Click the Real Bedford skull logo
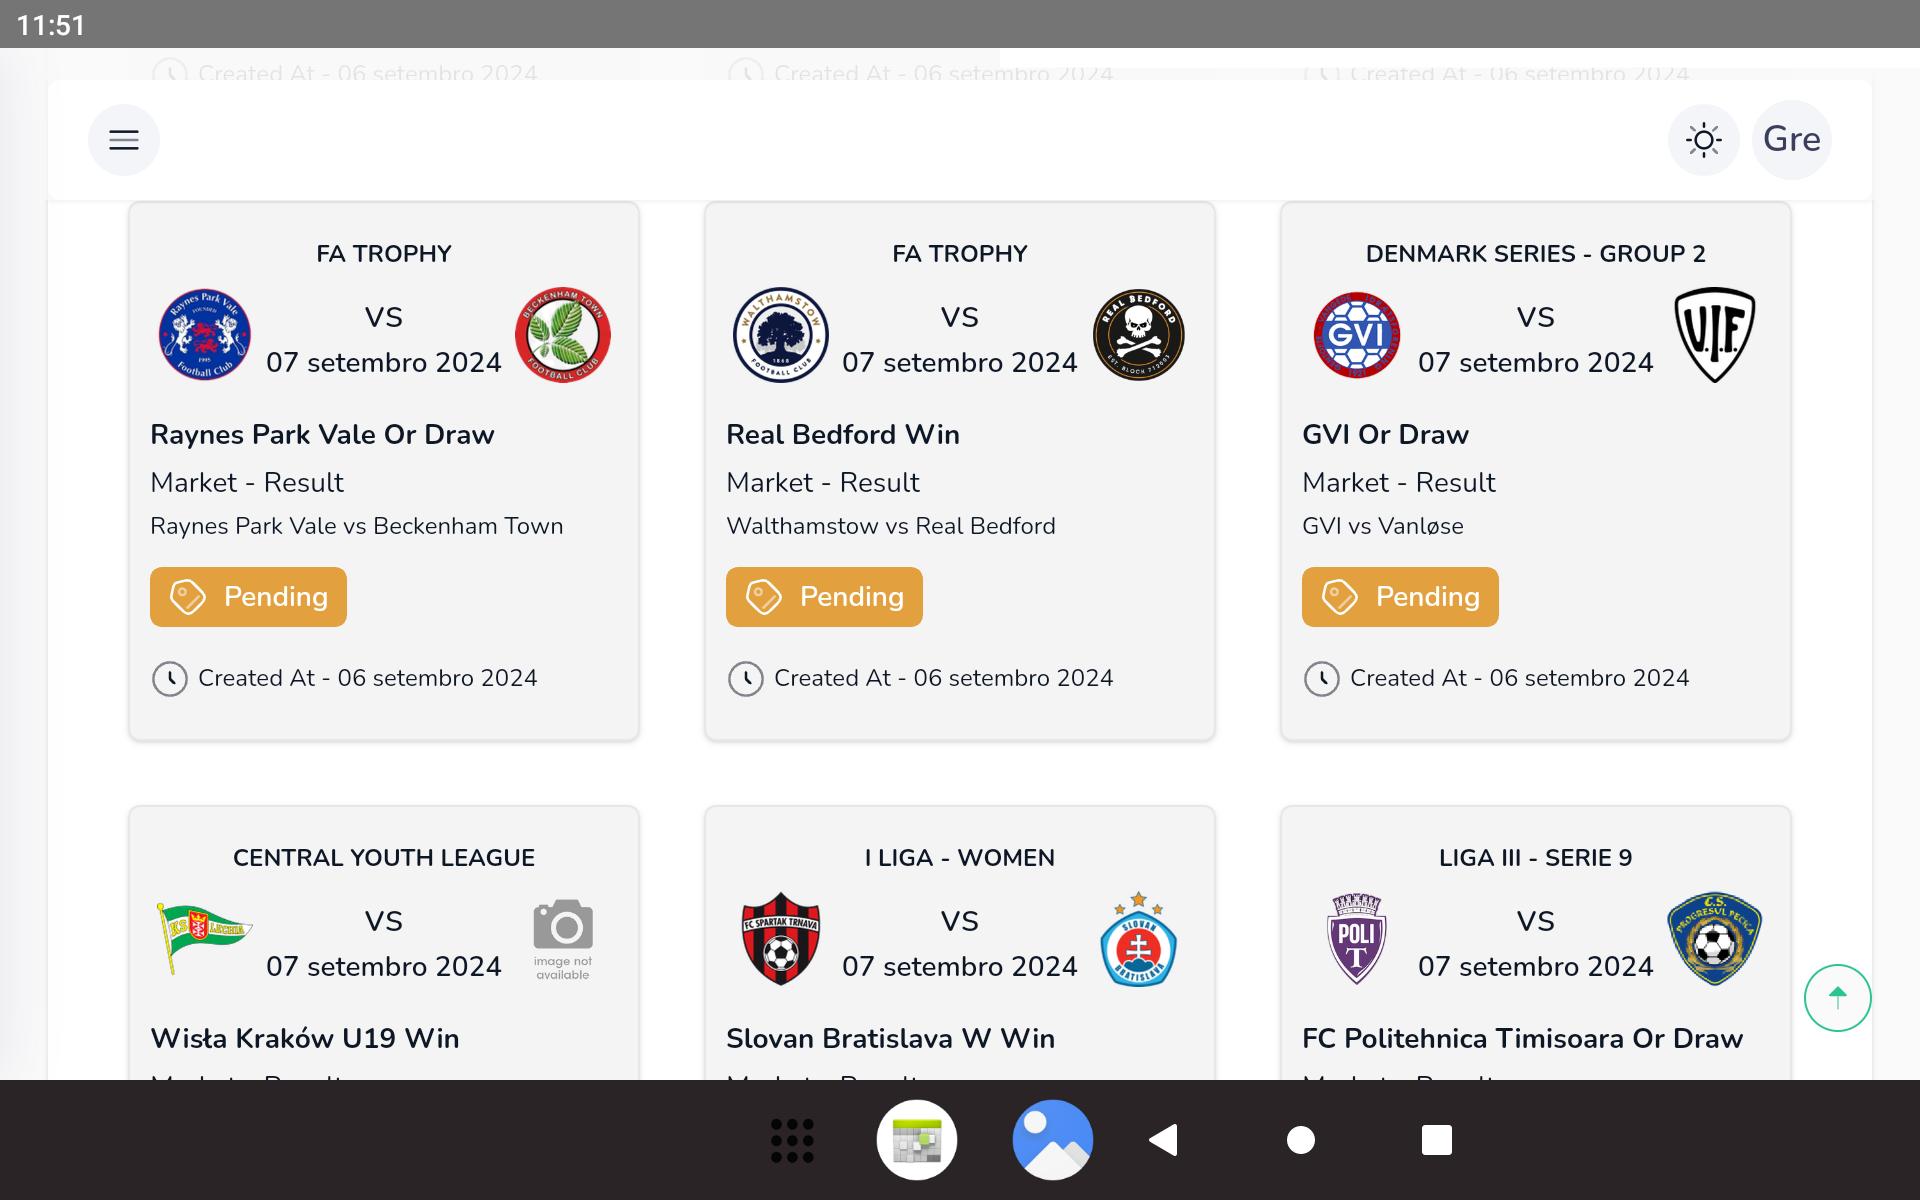 tap(1139, 335)
